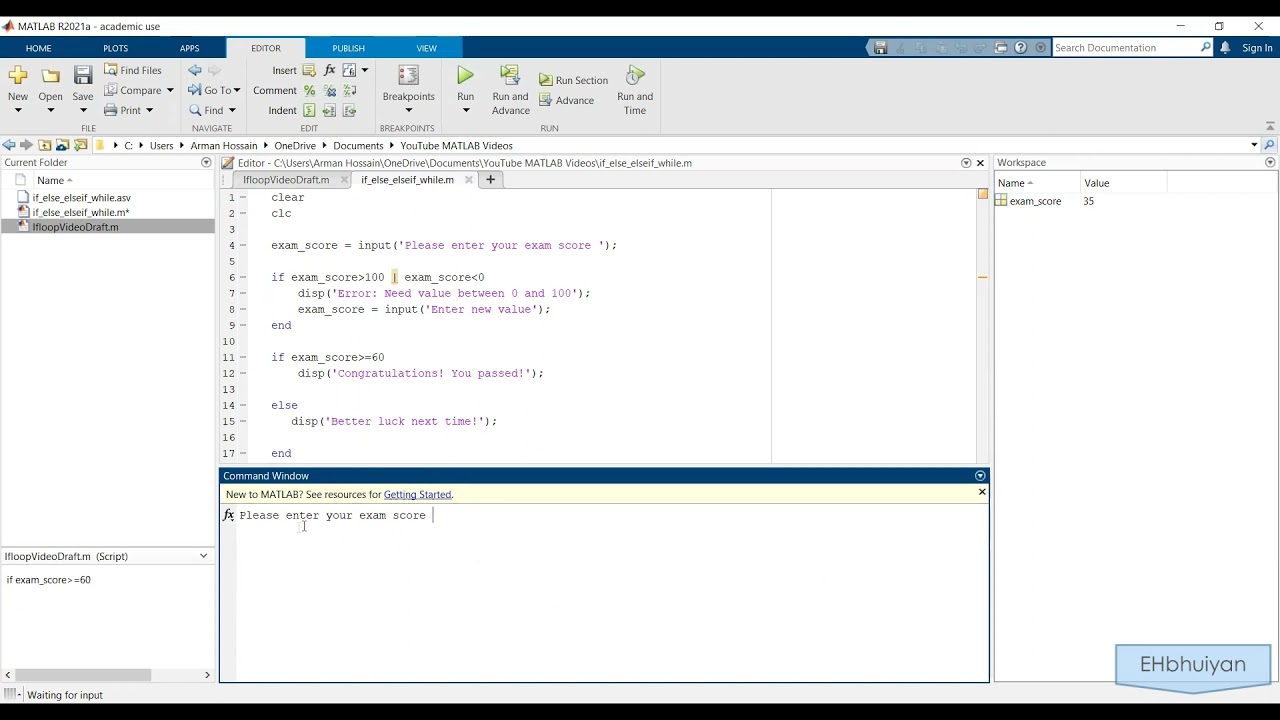Wrap comments with the third Comment icon
Viewport: 1280px width, 720px height.
349,90
